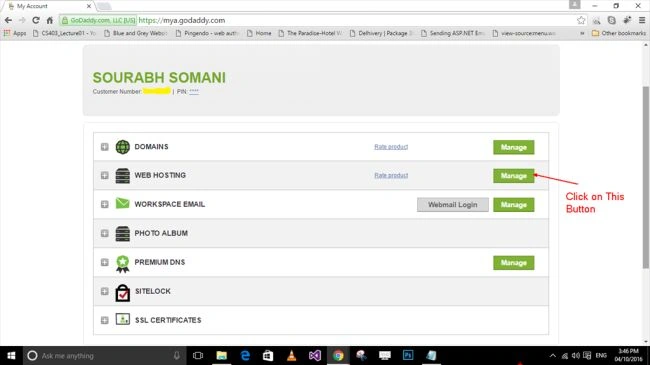Screen dimensions: 650x365
Task: Open the Apps shortcut in bookmarks bar
Action: coord(15,33)
